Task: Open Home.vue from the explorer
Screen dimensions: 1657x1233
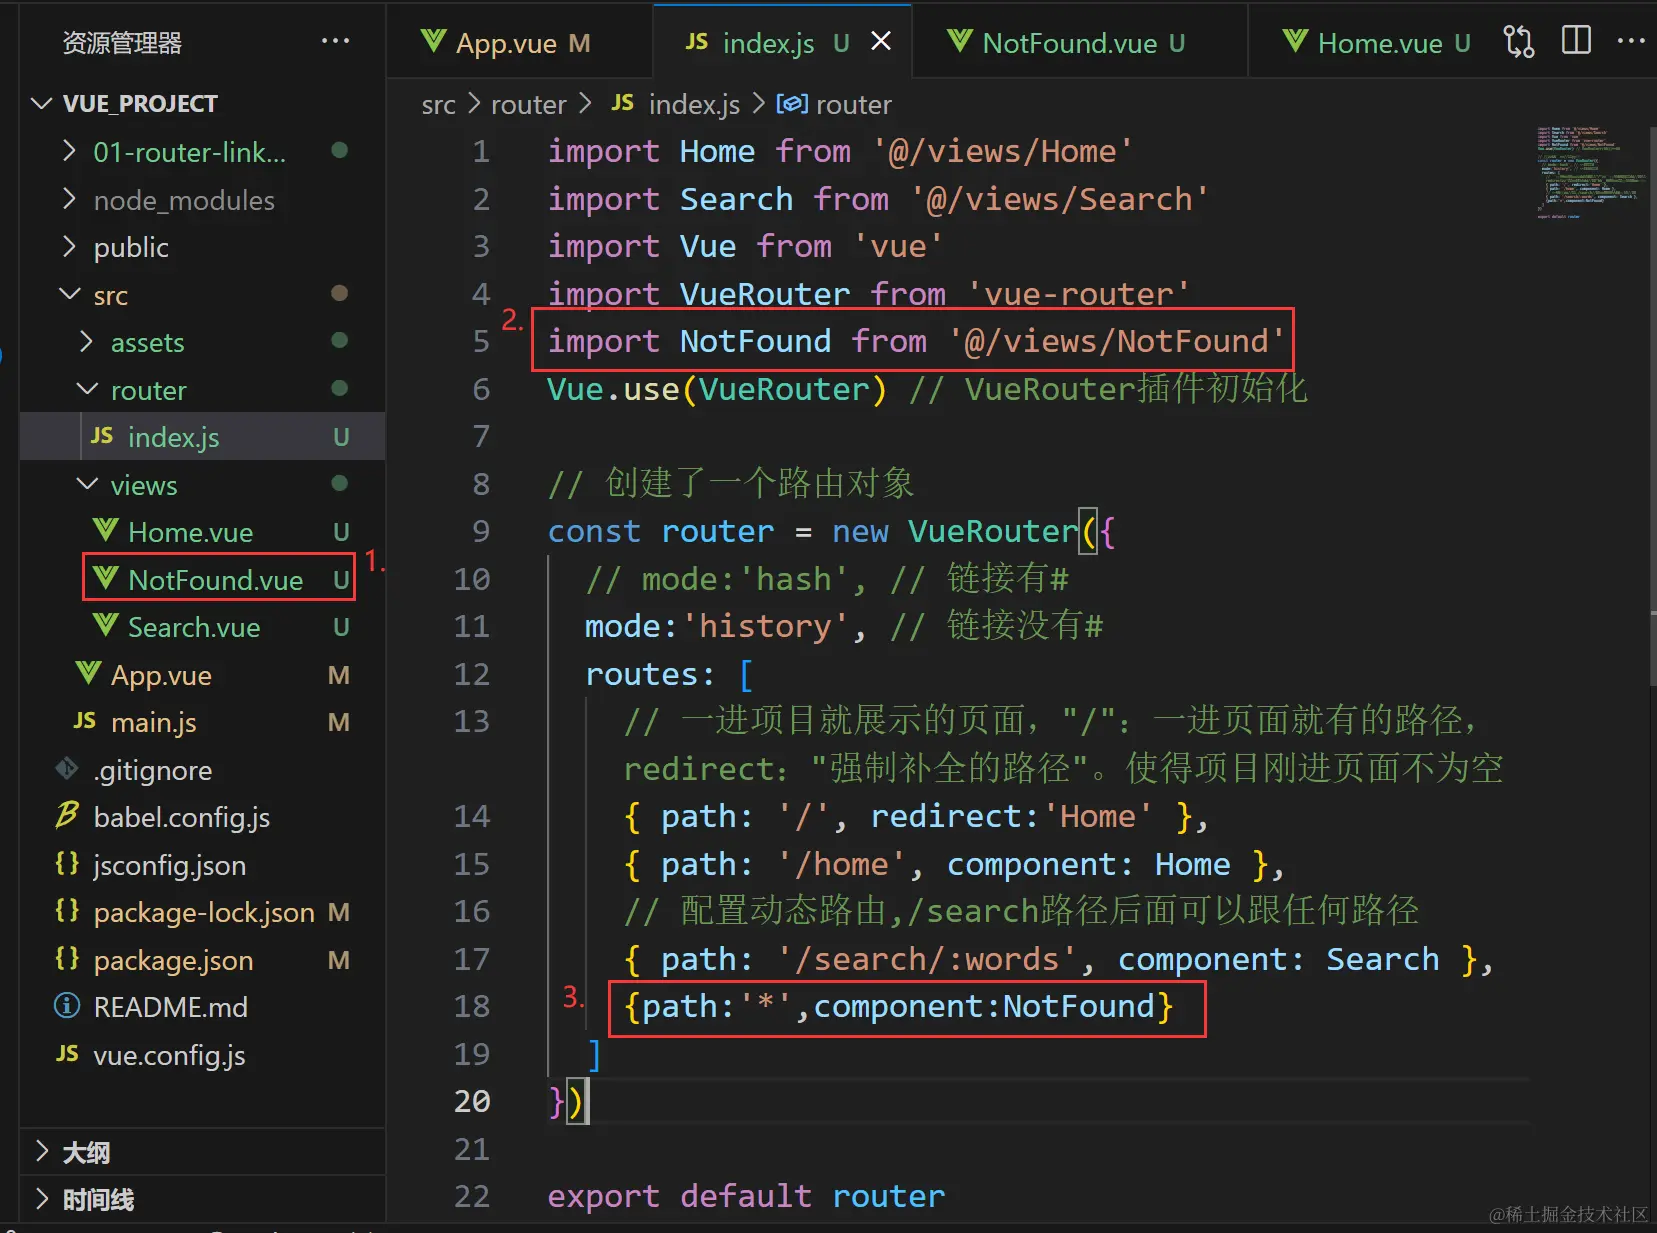Action: point(202,531)
